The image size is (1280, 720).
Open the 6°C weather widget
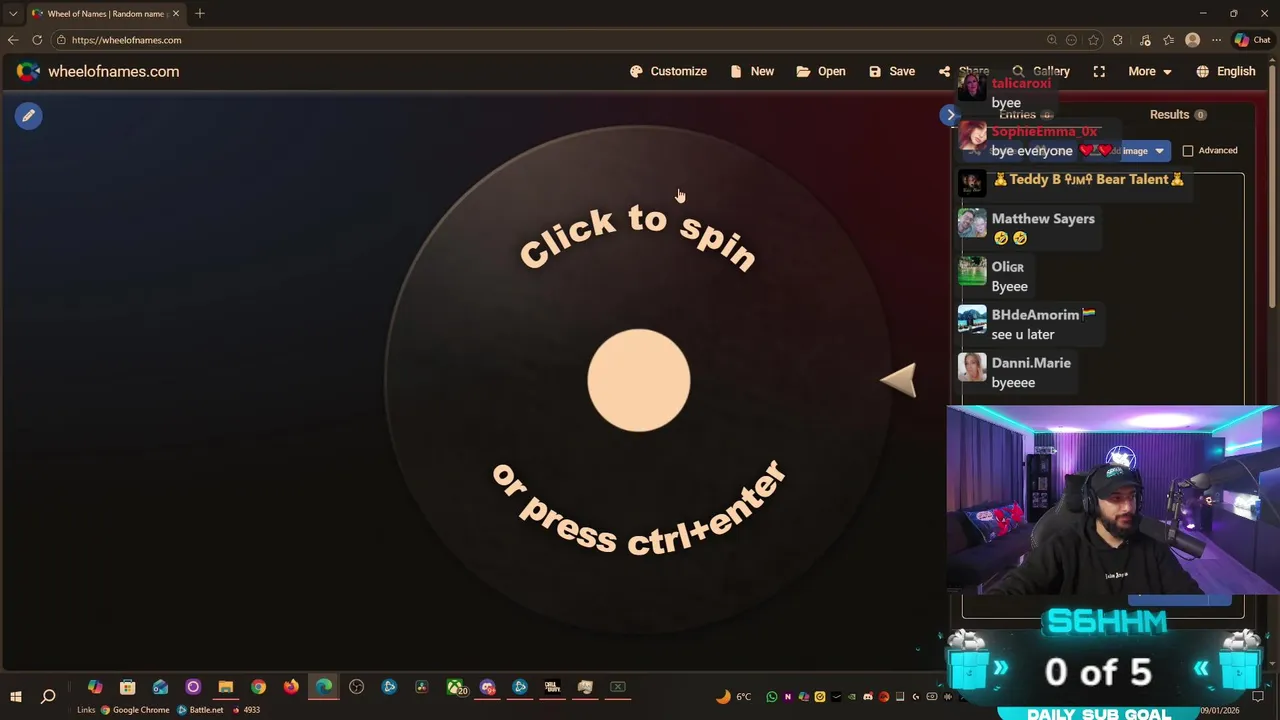coord(734,696)
